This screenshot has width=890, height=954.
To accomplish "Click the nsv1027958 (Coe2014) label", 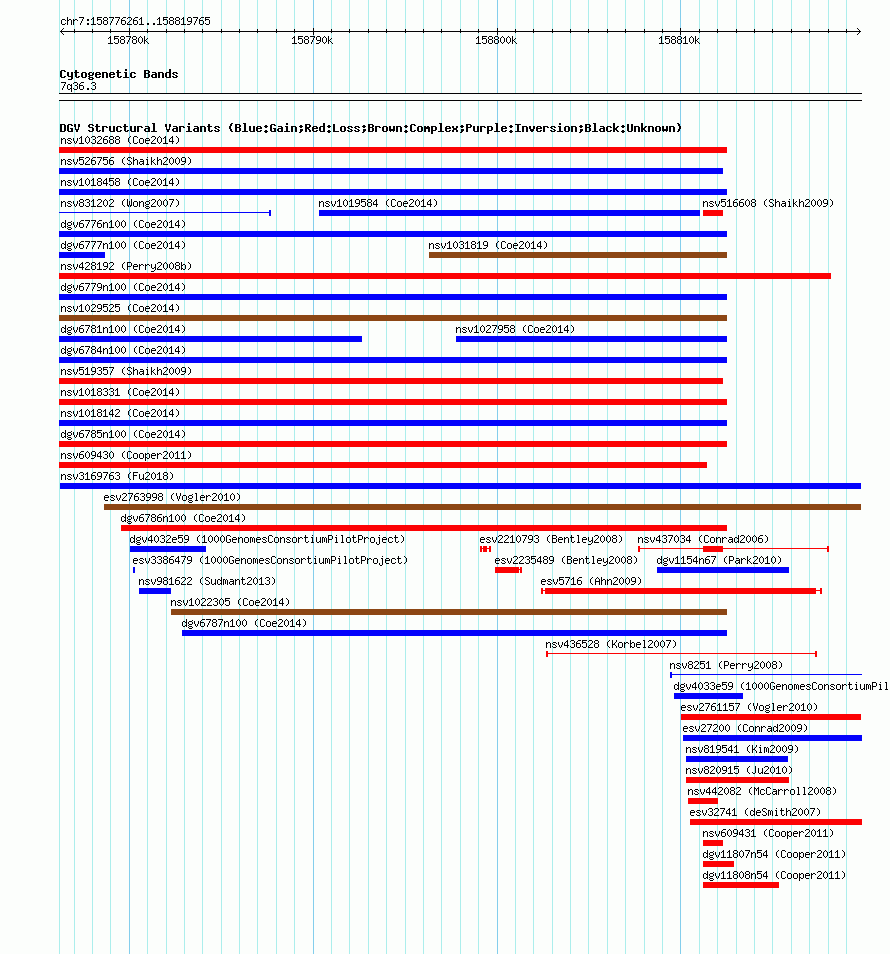I will pyautogui.click(x=515, y=329).
